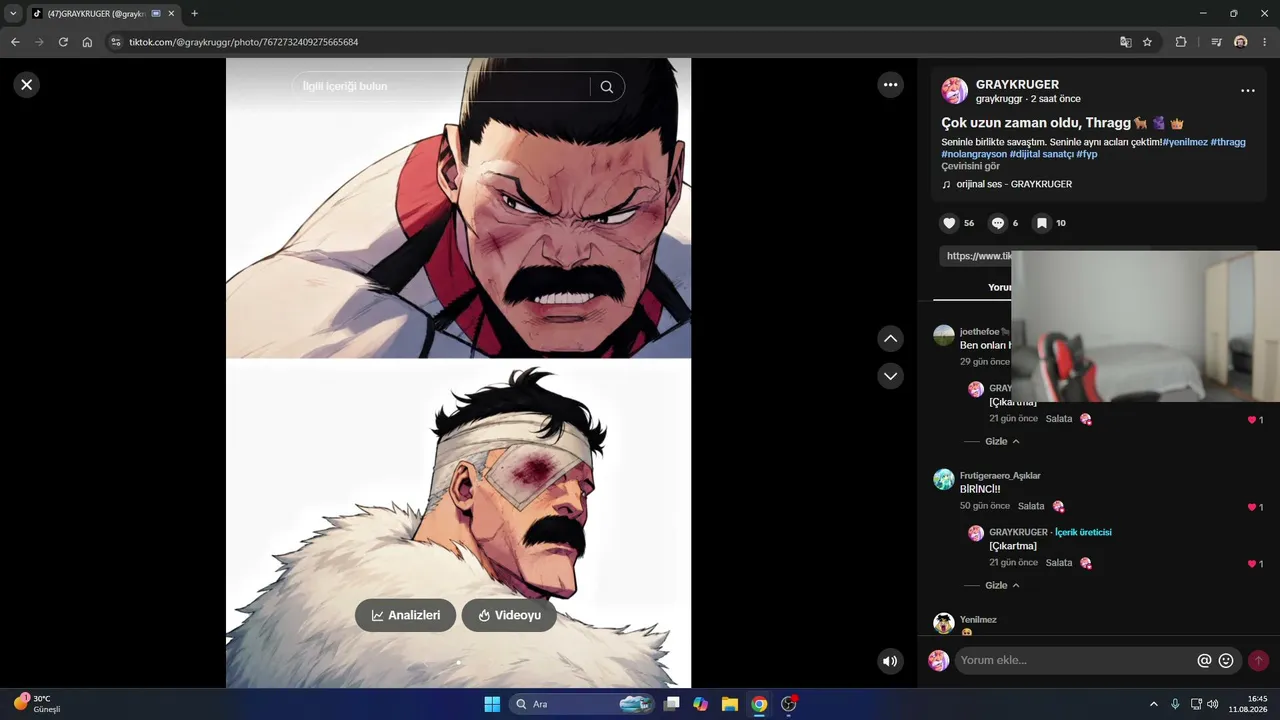Open a new tab with plus button
The height and width of the screenshot is (720, 1280).
click(x=194, y=13)
